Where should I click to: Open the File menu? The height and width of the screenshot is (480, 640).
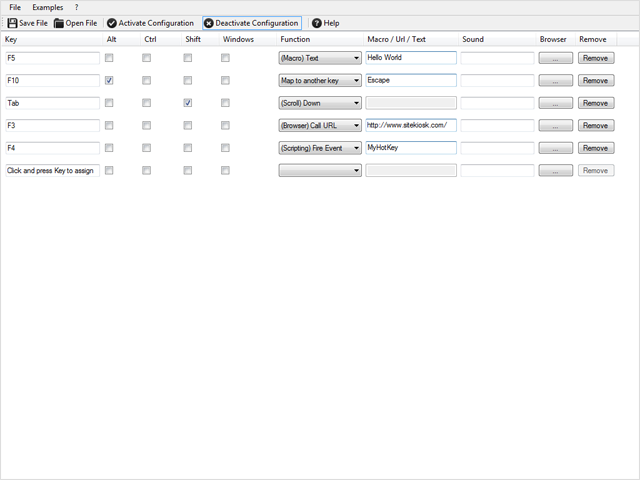point(15,7)
